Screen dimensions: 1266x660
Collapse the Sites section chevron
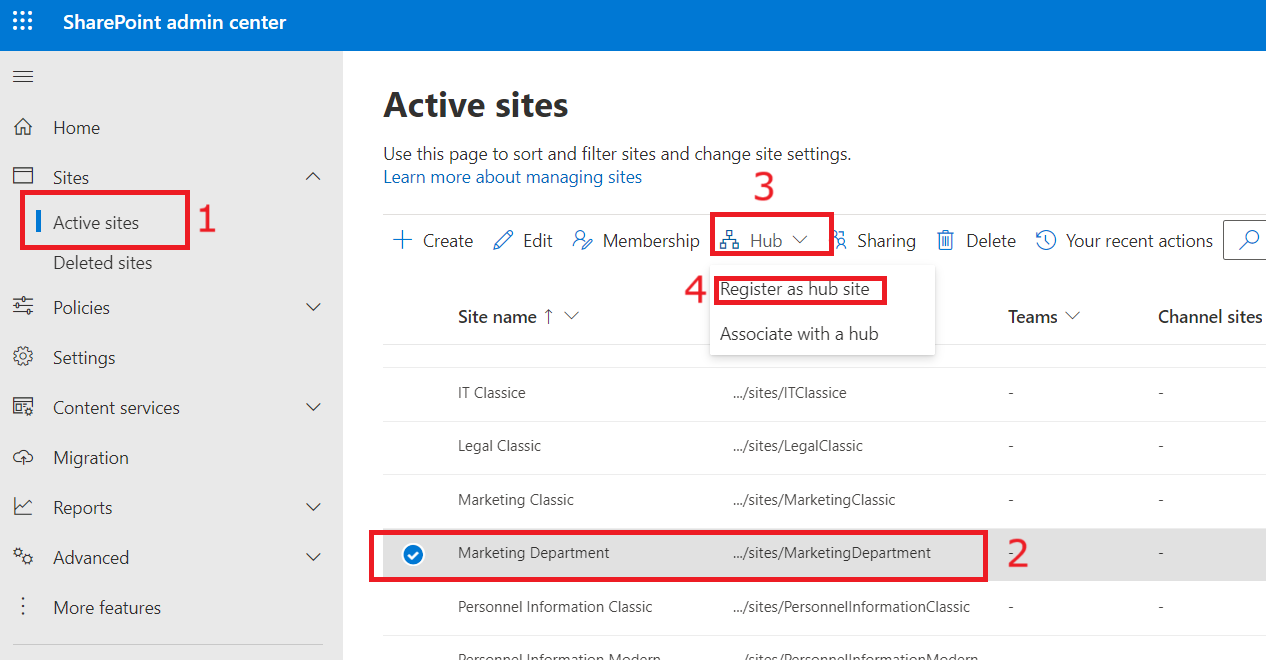click(x=313, y=177)
